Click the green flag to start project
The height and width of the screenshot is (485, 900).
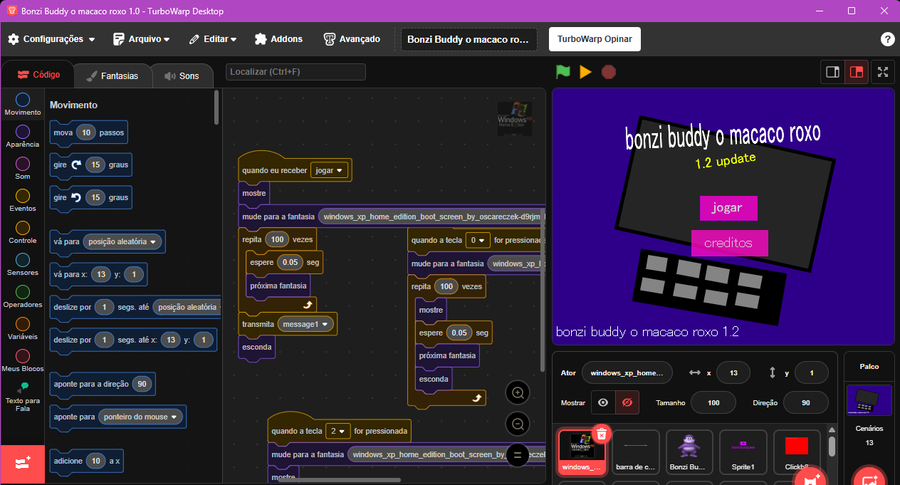(x=563, y=72)
